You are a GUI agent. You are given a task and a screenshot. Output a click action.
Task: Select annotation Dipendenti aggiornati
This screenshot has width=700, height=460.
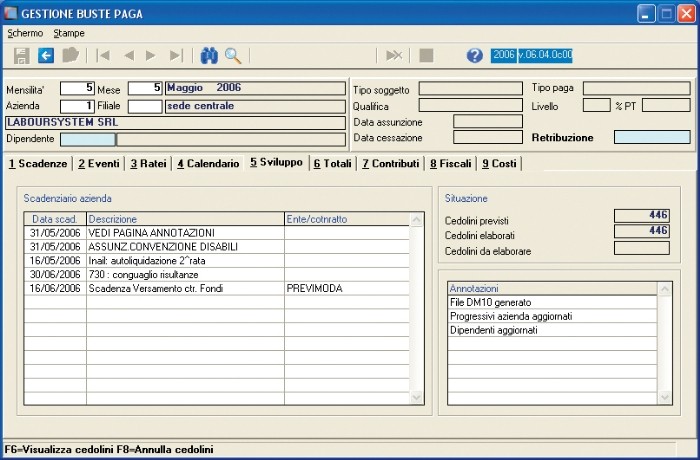click(553, 330)
